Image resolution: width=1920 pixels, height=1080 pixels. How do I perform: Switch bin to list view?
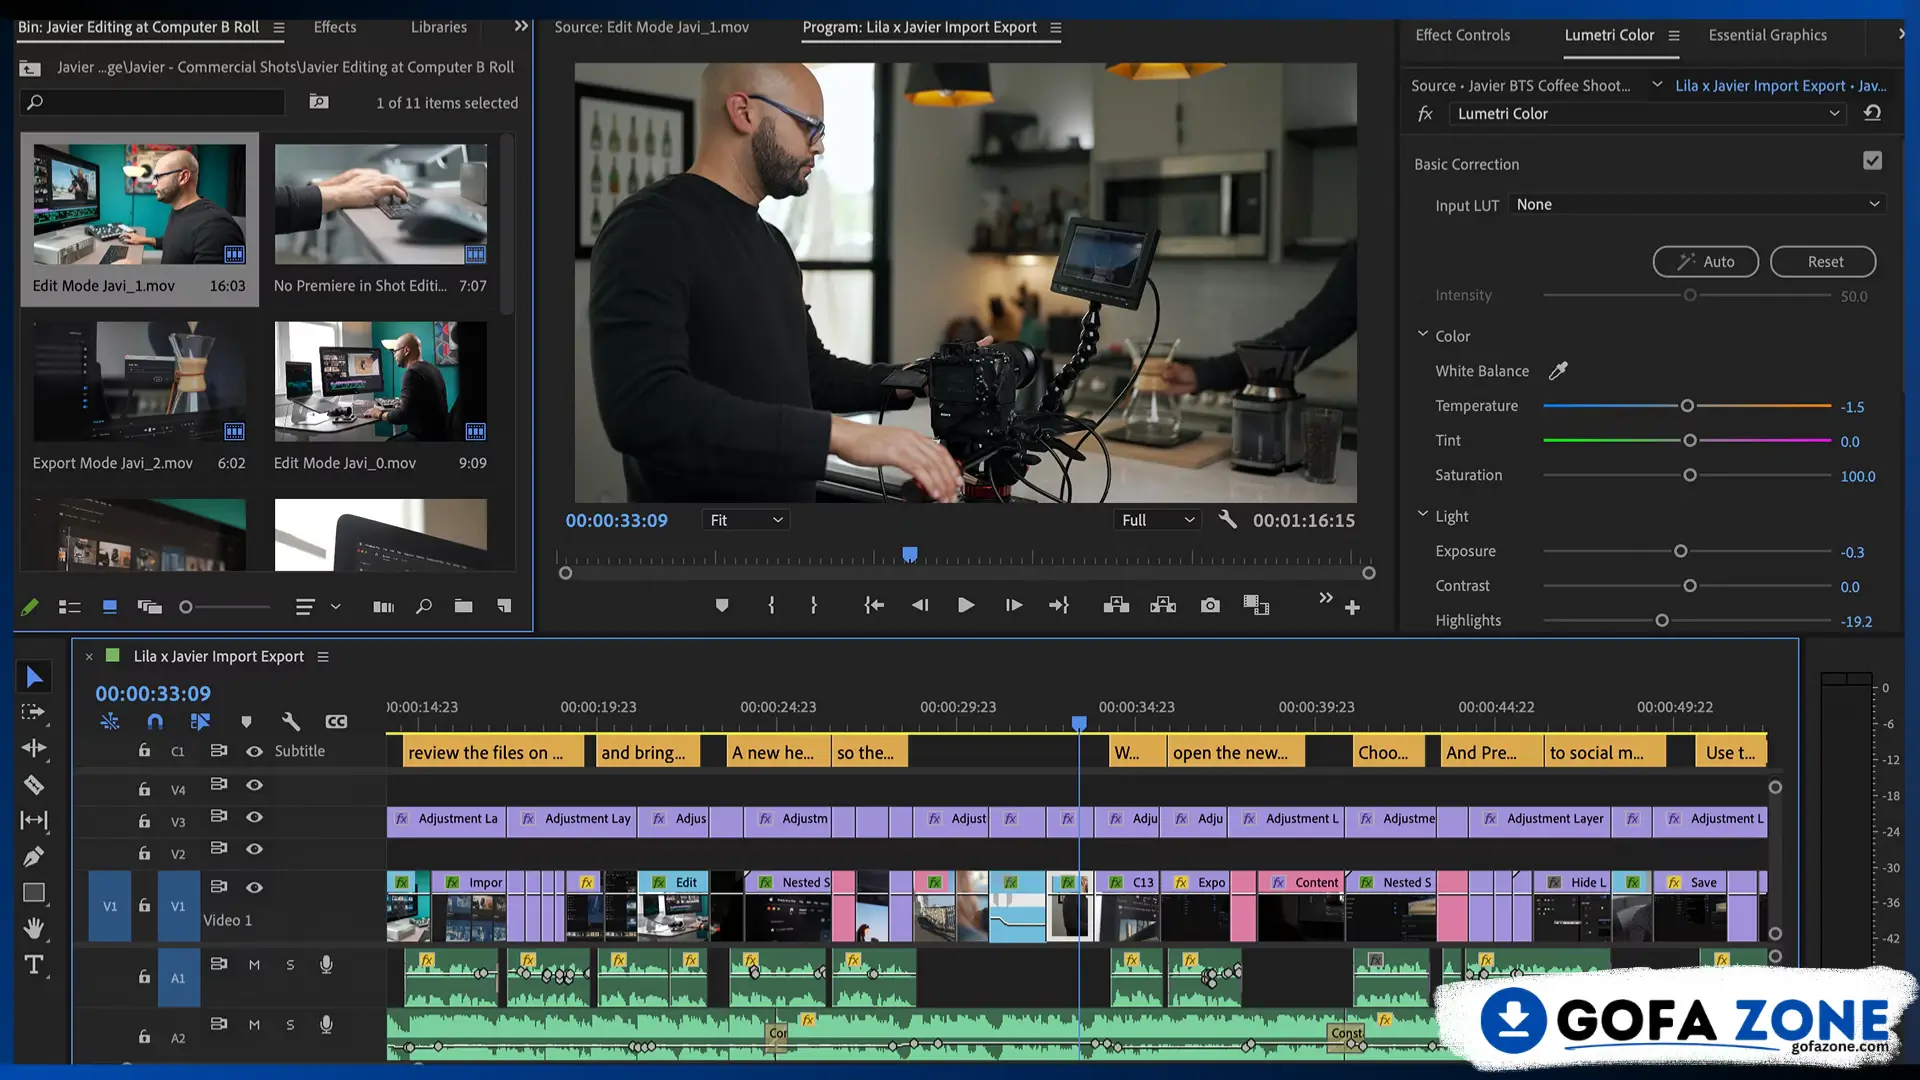pyautogui.click(x=69, y=607)
